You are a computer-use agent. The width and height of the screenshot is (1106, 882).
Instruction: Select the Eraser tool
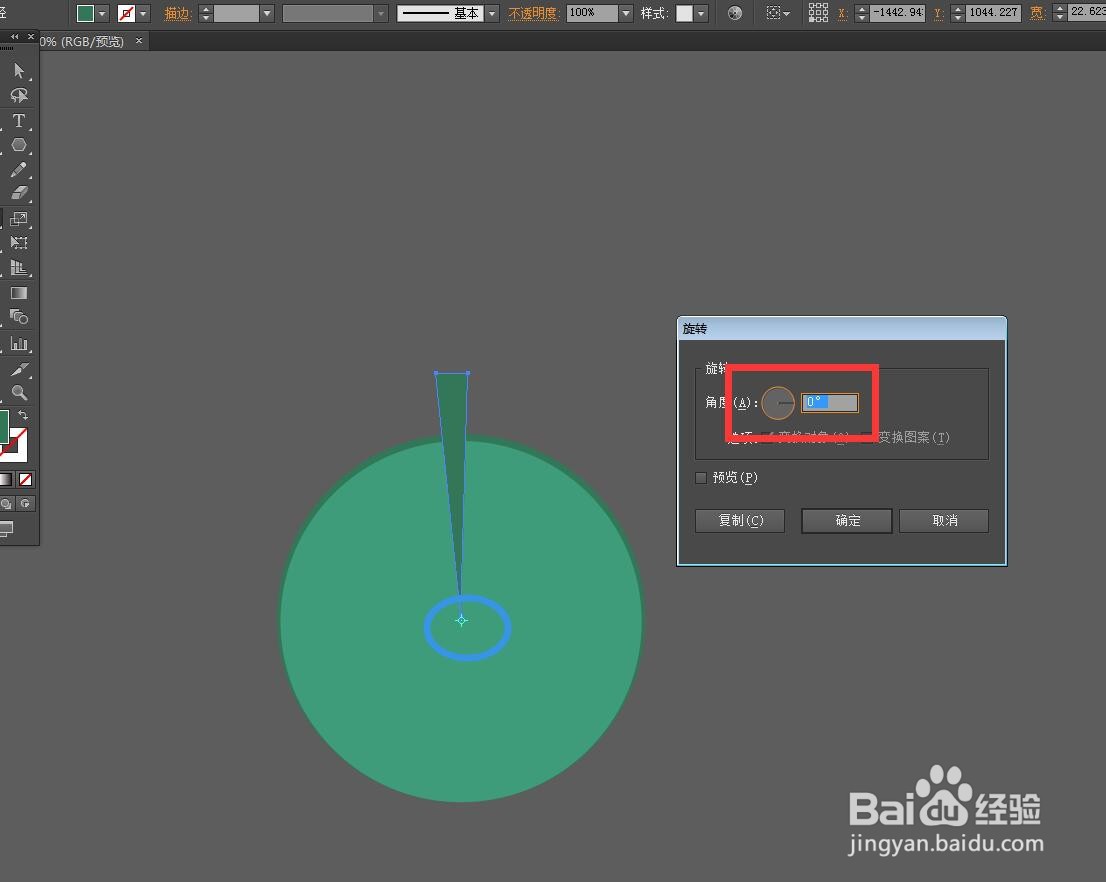[19, 193]
